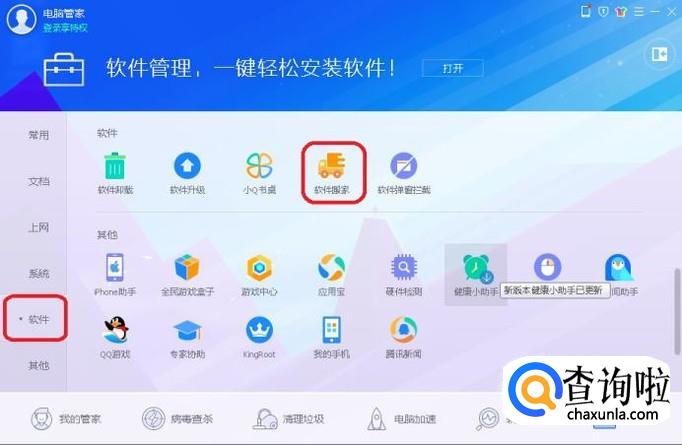Open the 软件搬家 truck icon

(332, 166)
